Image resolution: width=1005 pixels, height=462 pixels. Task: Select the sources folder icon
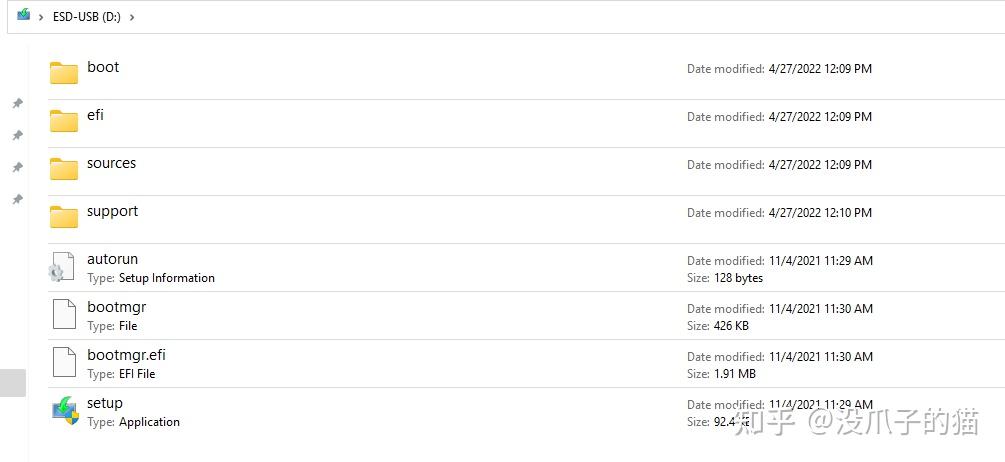(64, 168)
